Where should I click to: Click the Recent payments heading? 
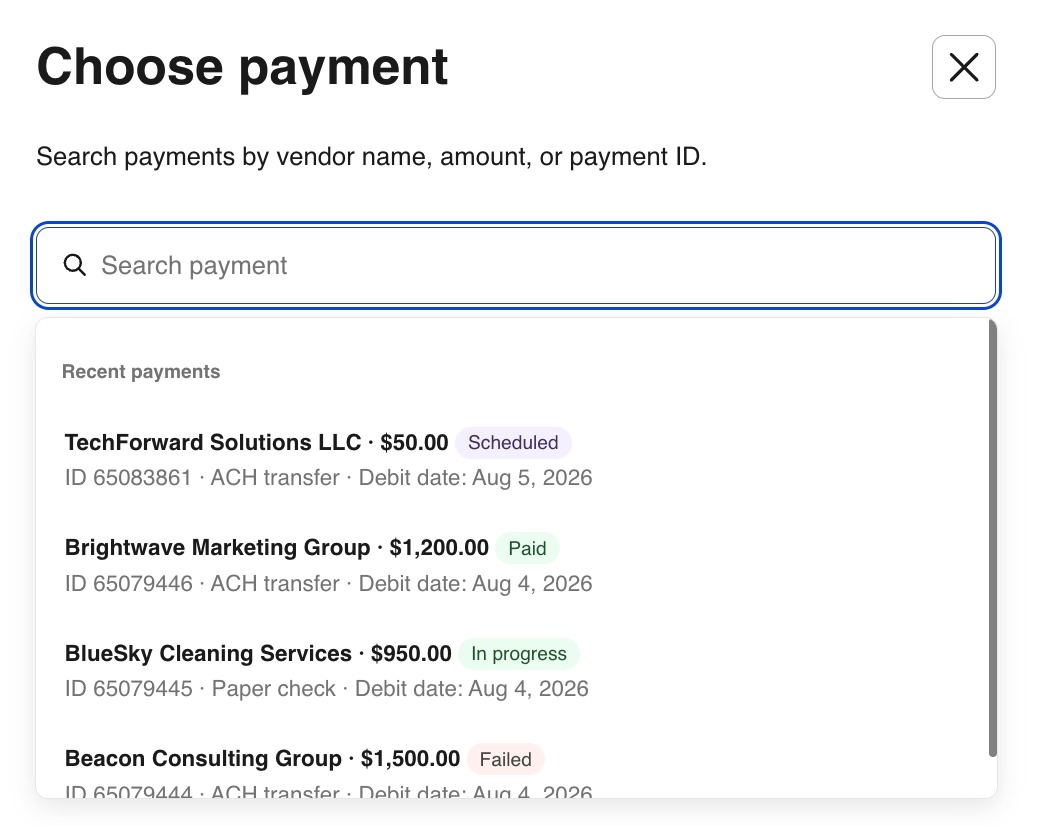coord(141,371)
